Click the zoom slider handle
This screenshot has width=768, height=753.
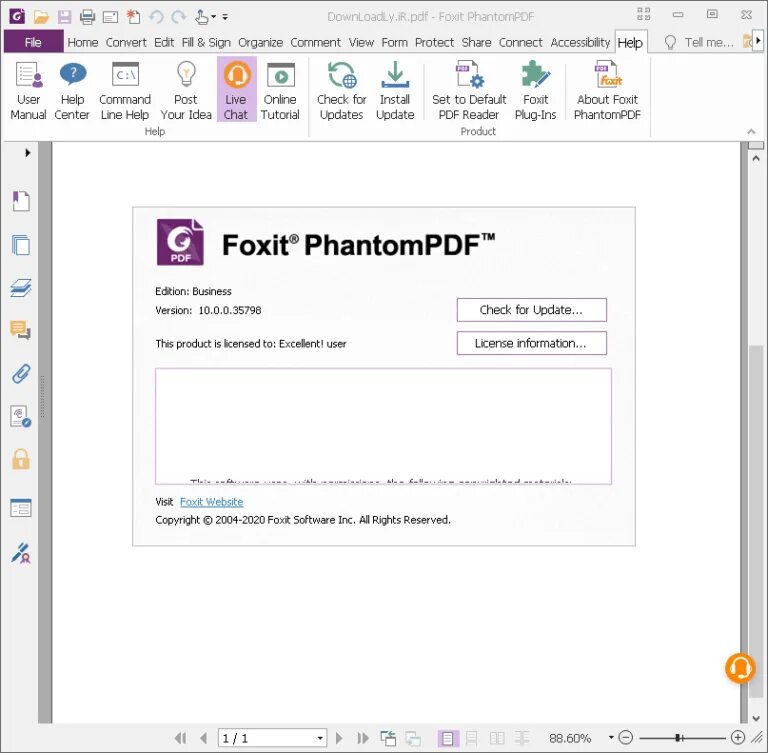678,738
